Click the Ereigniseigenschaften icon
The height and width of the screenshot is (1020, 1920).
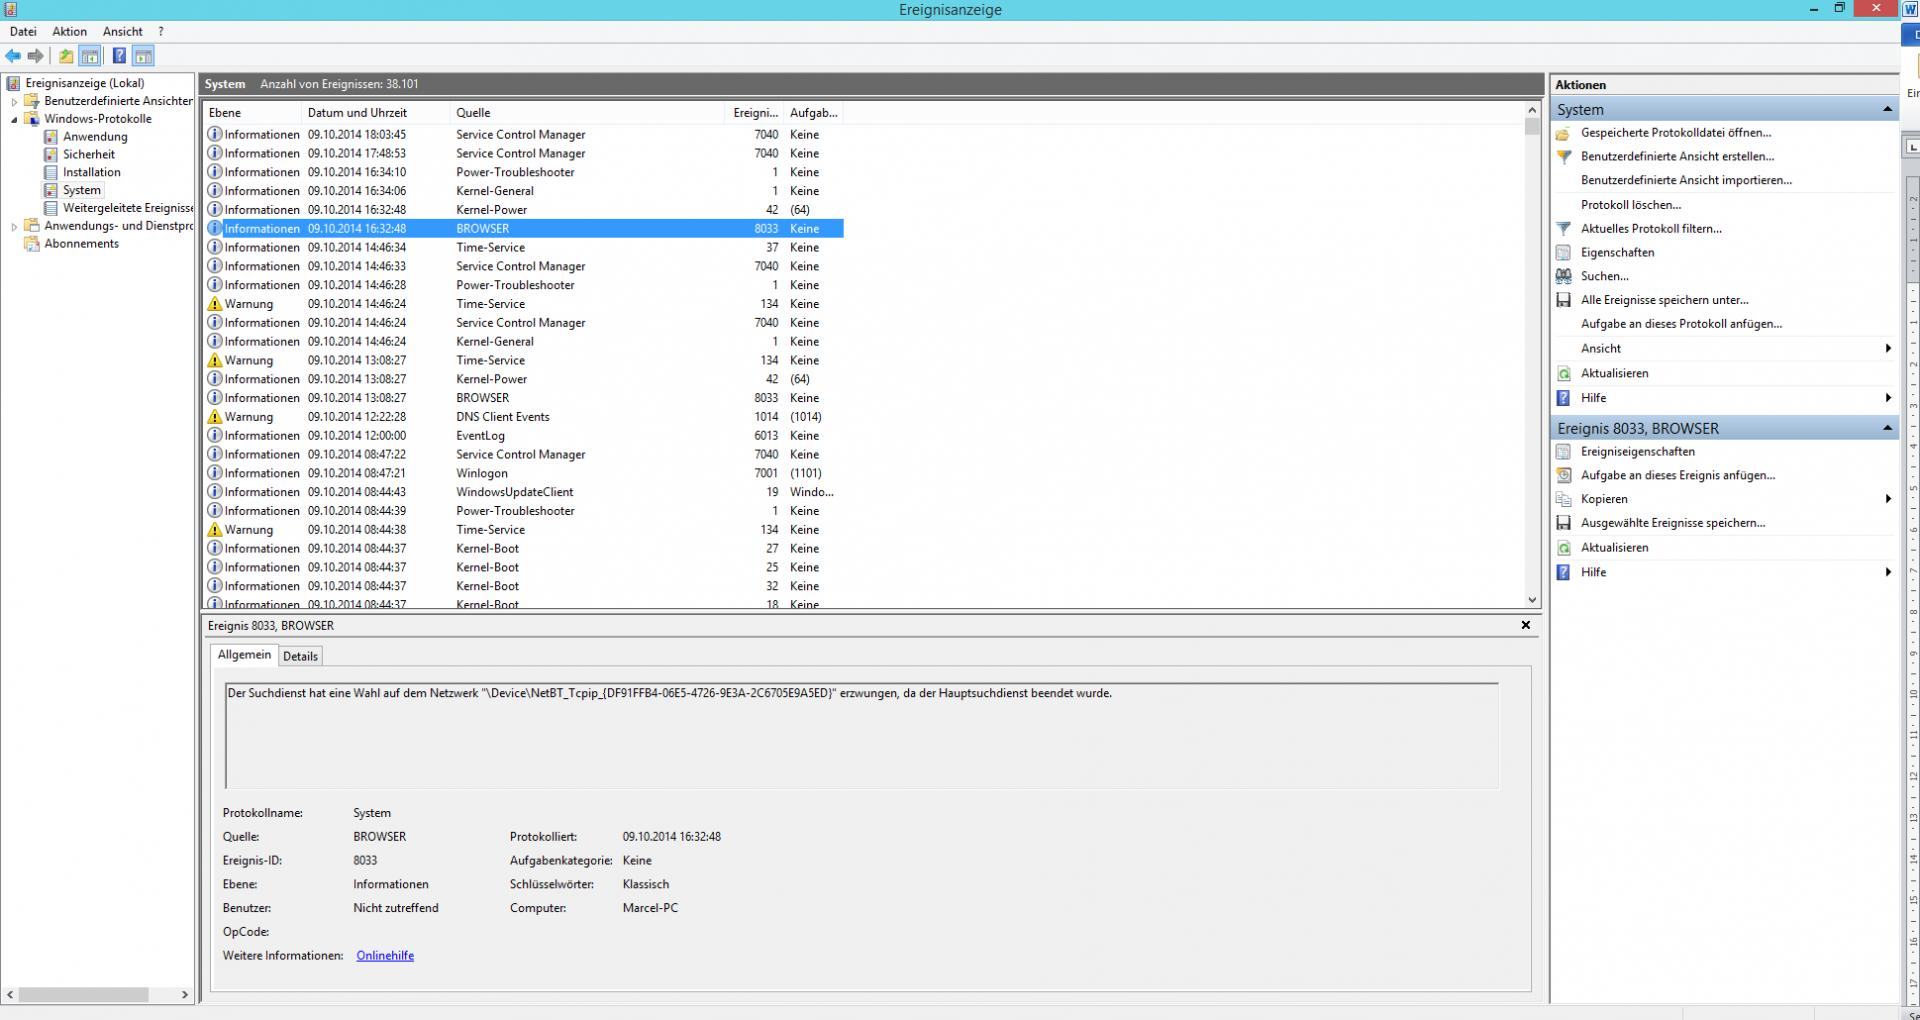[x=1564, y=452]
